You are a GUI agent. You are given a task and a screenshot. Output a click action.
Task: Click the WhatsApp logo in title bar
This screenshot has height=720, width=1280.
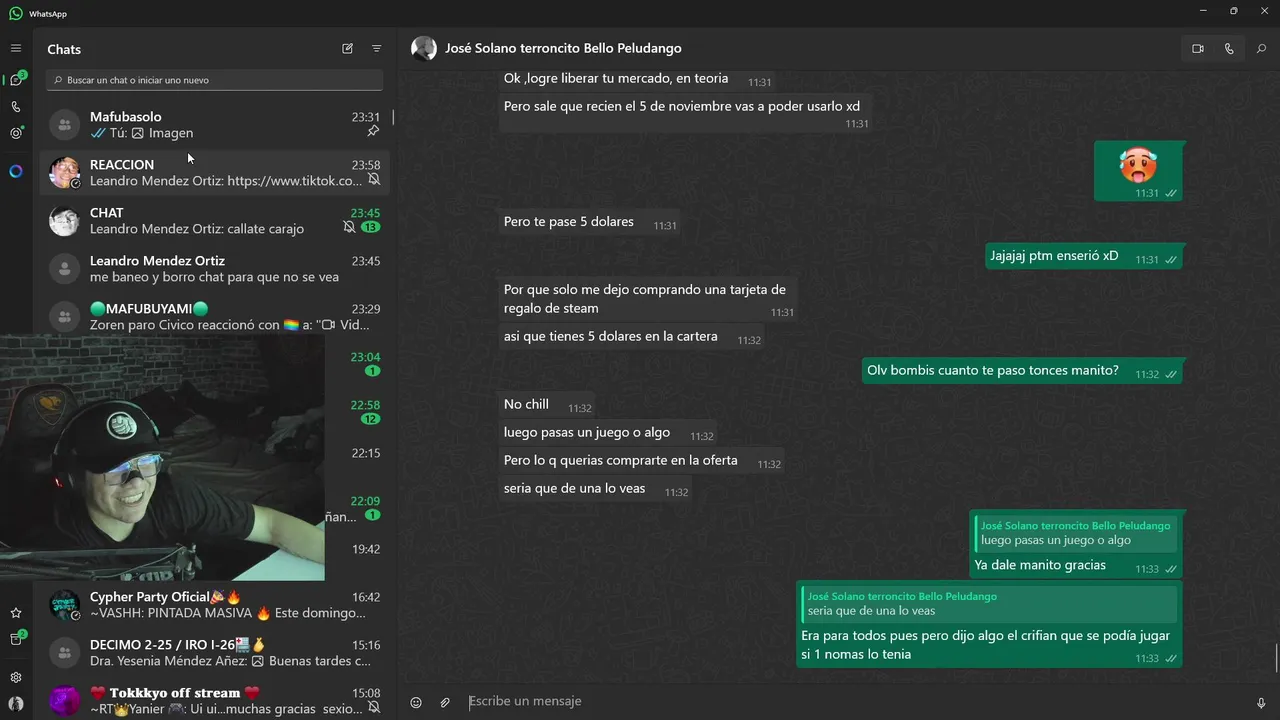point(15,13)
